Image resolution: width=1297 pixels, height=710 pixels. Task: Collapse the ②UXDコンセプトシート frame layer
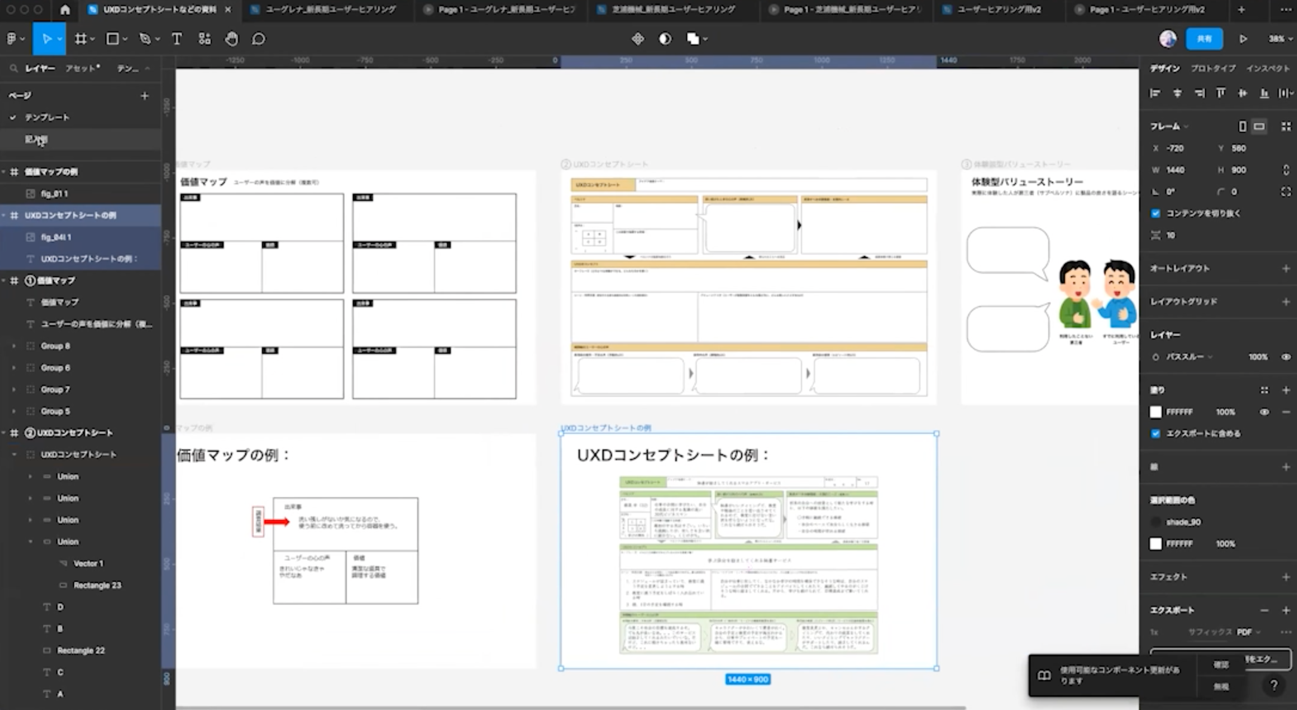point(5,433)
